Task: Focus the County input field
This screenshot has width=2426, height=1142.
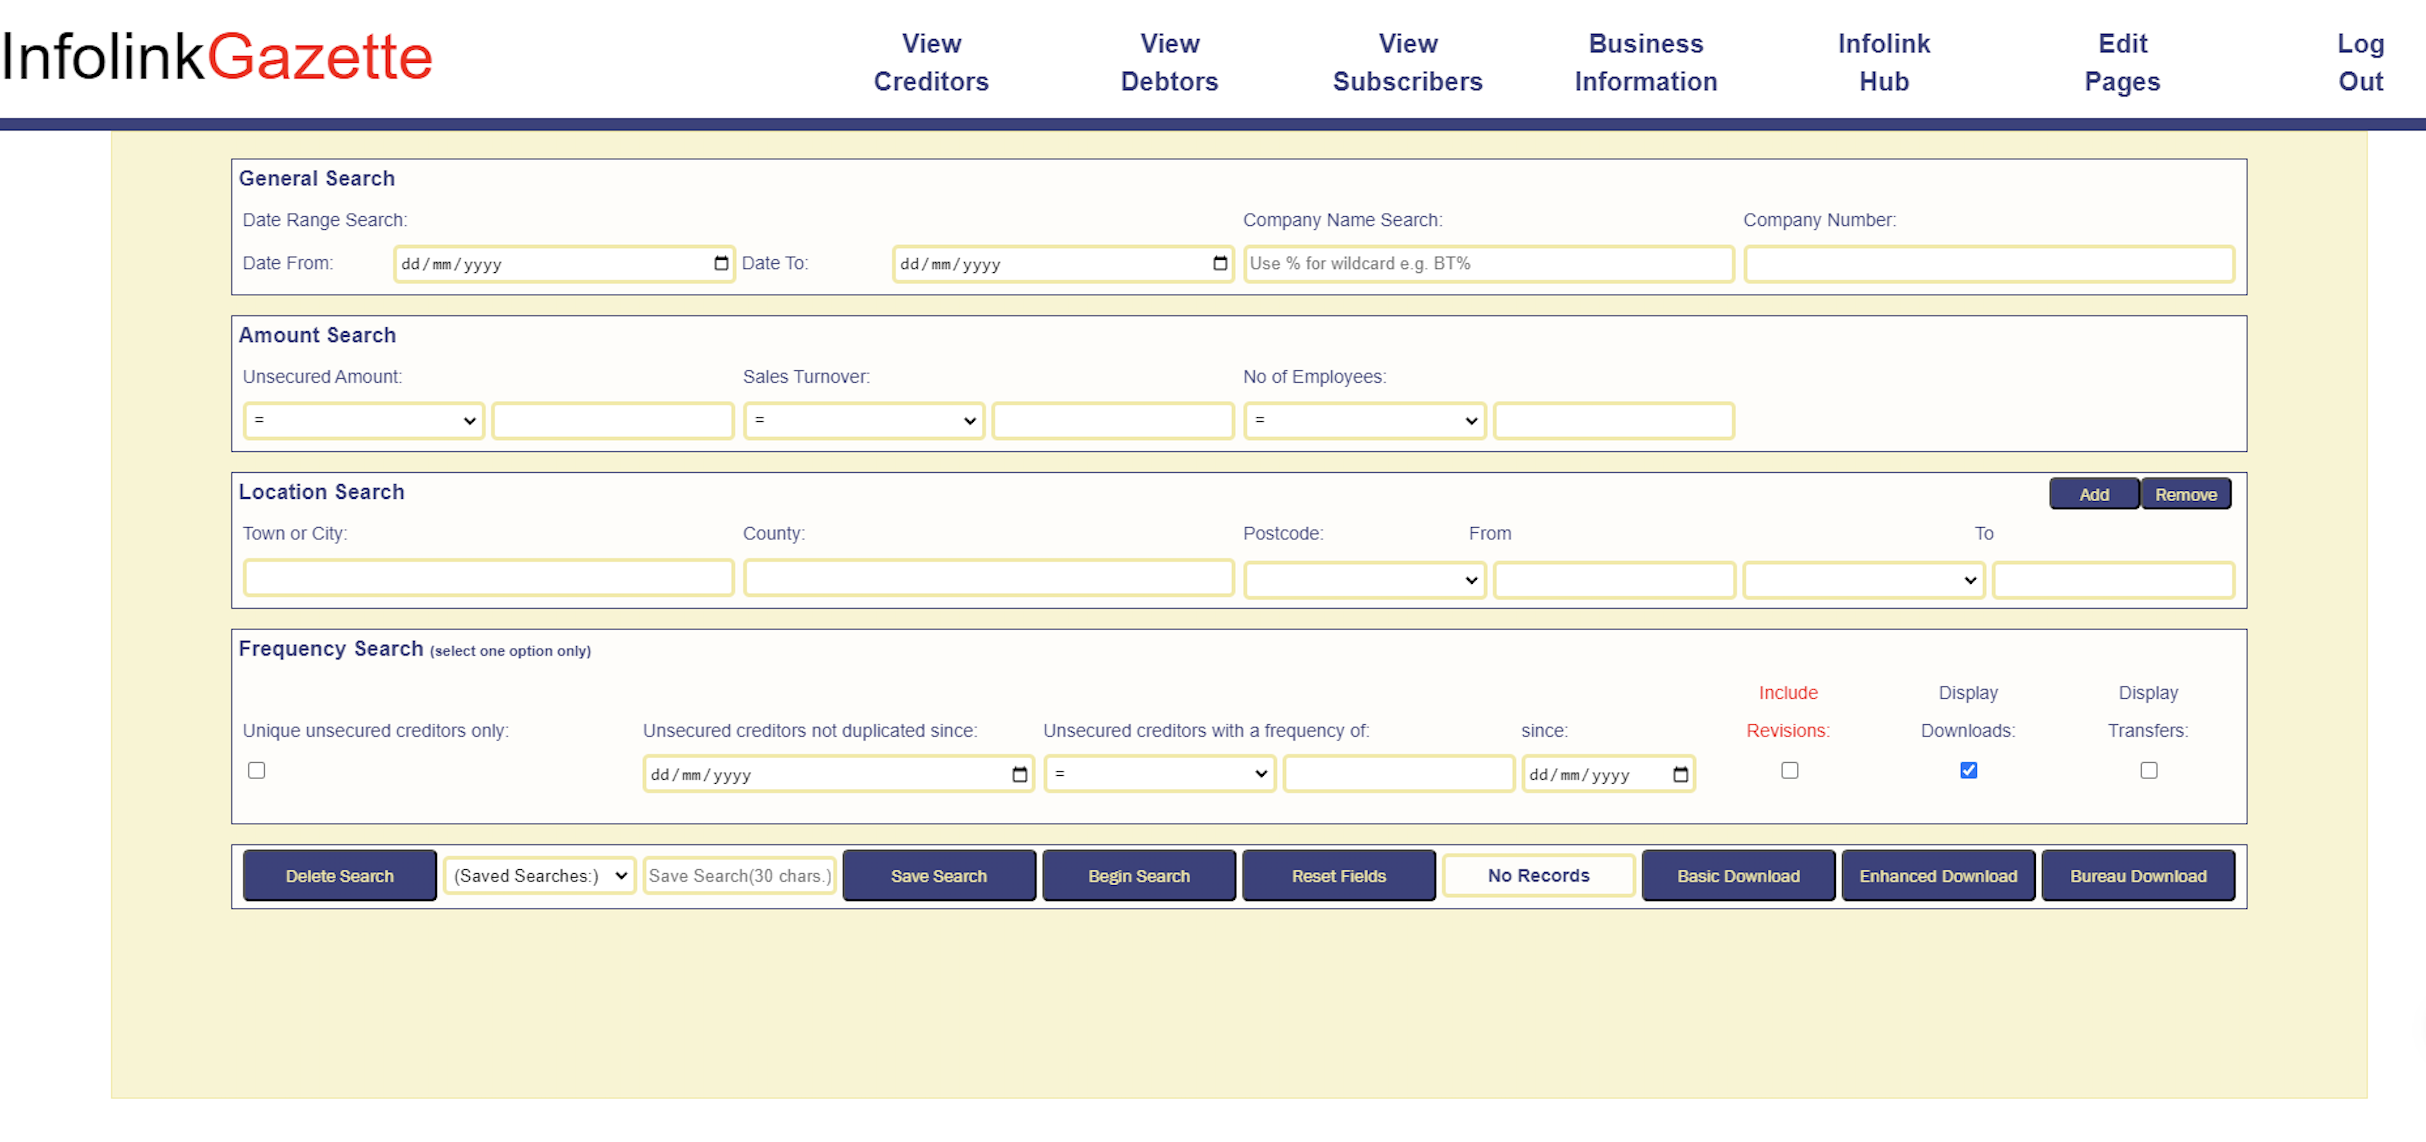Action: click(989, 578)
